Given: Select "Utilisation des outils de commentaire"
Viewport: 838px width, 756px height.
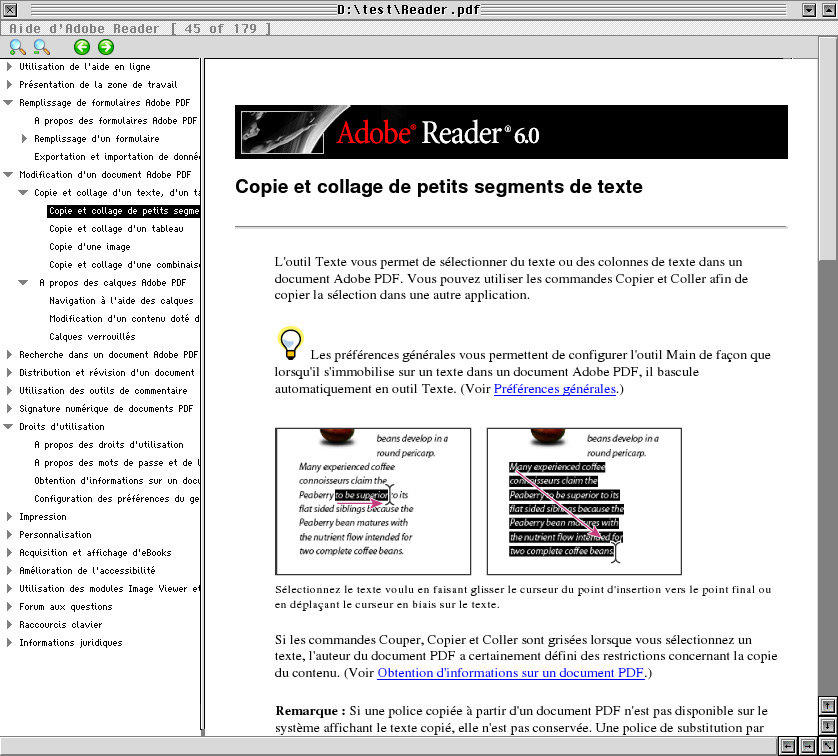Looking at the screenshot, I should 103,391.
